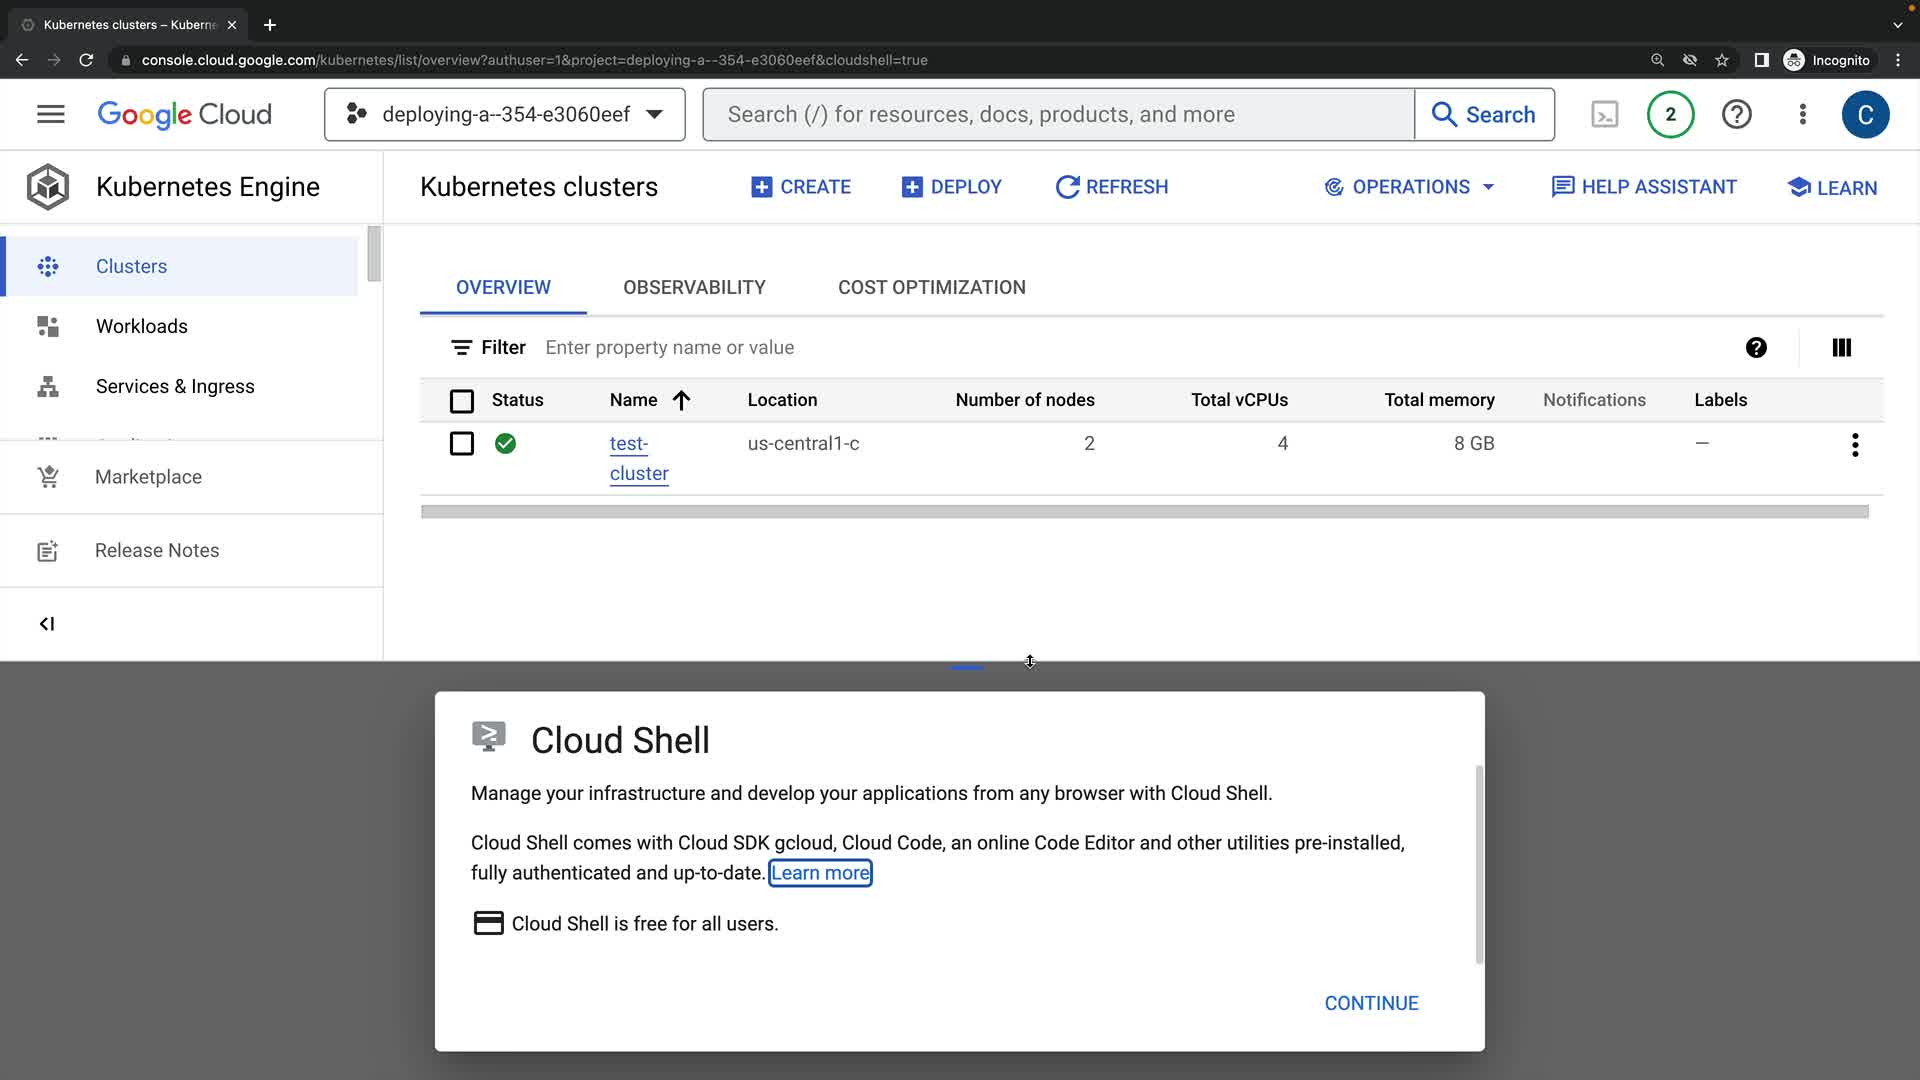Sort clusters by Name column arrow

pyautogui.click(x=681, y=400)
